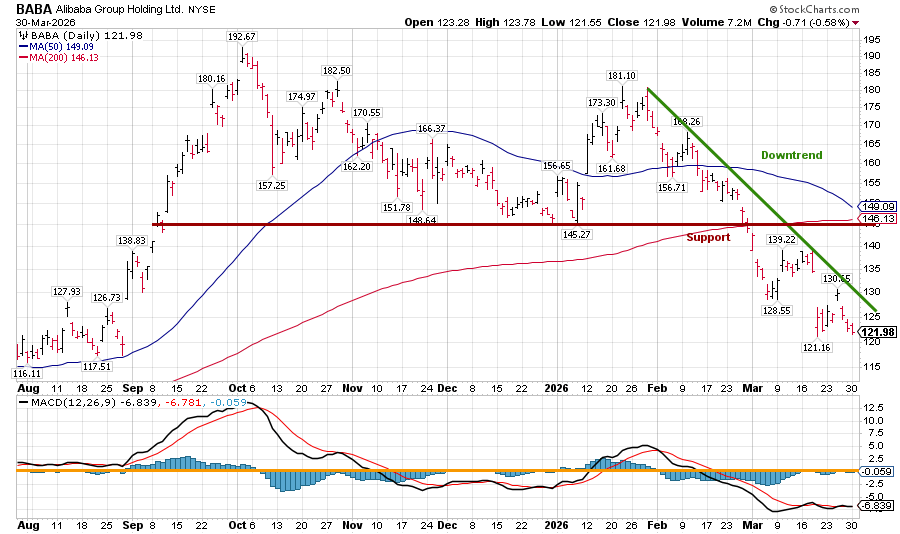This screenshot has height=534, width=900.
Task: Click the 121.16 March low label
Action: pyautogui.click(x=818, y=348)
